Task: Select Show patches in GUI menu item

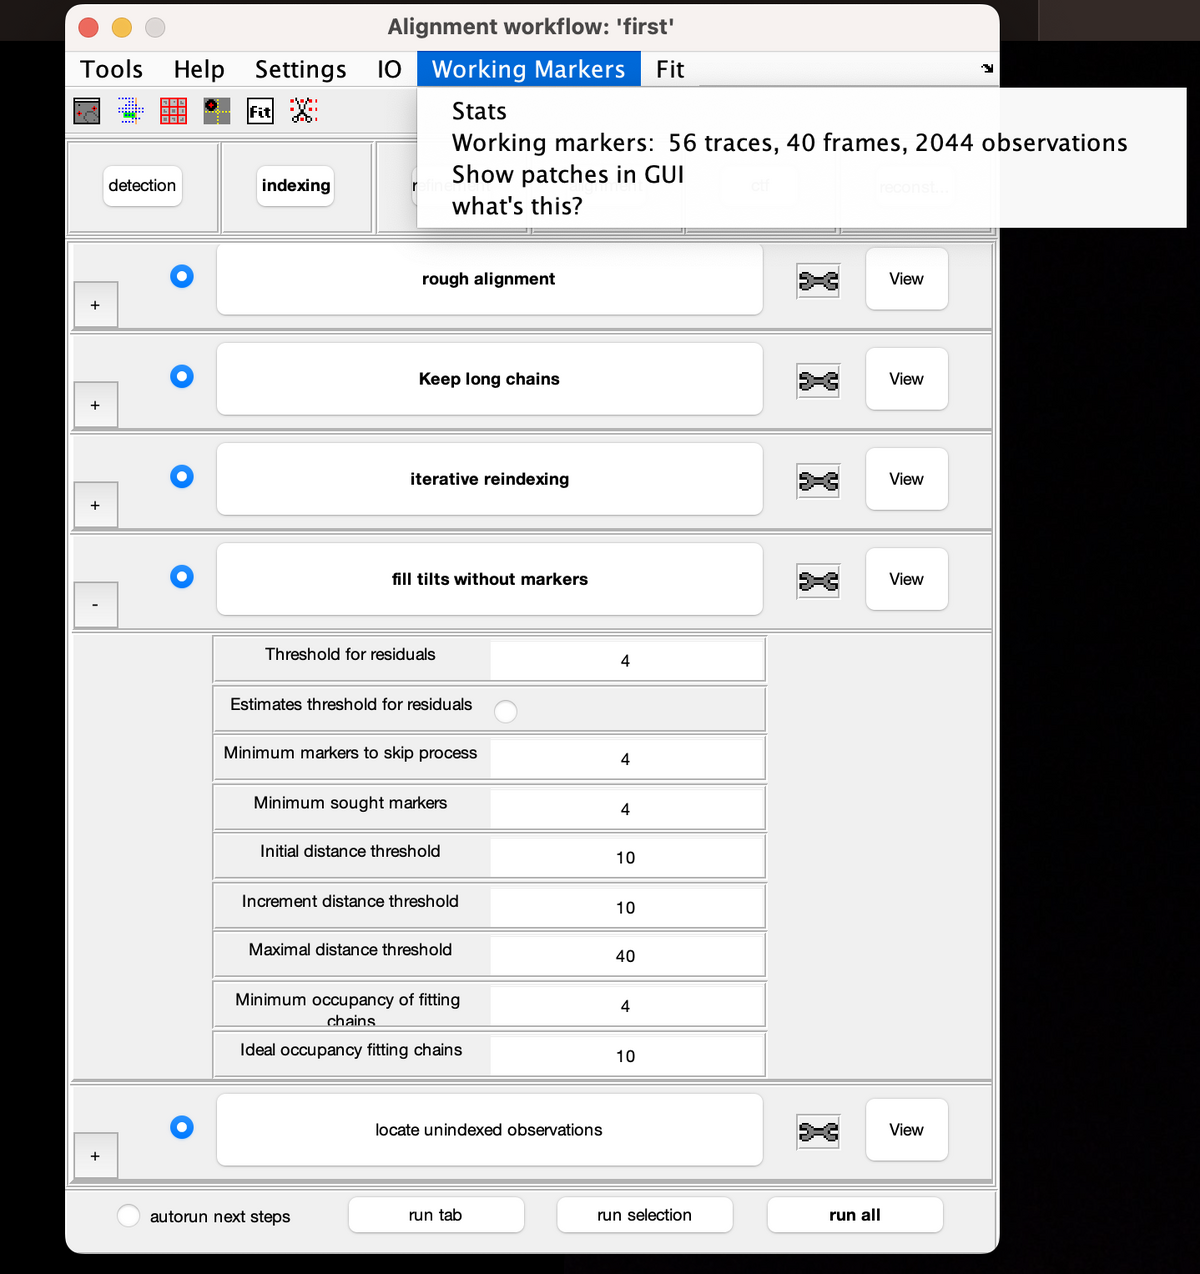Action: point(567,174)
